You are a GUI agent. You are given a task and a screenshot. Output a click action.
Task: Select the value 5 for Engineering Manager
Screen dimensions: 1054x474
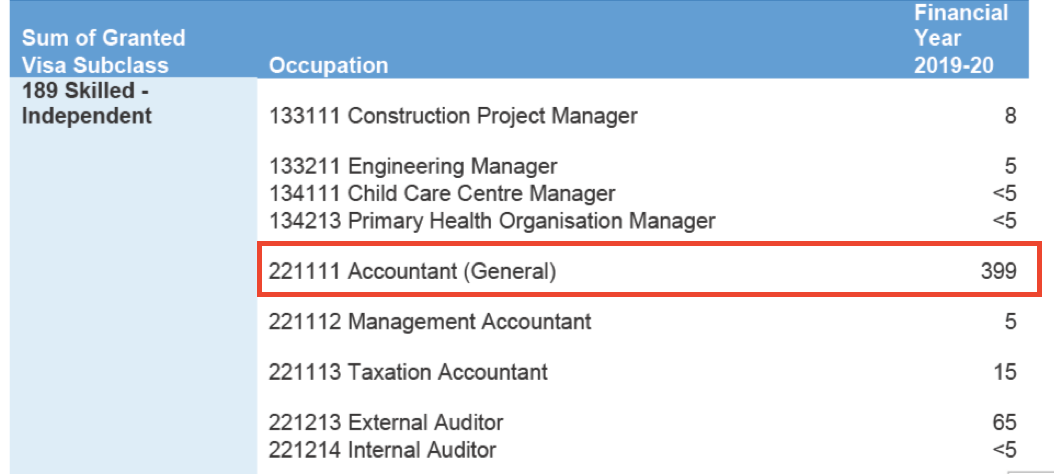click(x=1010, y=166)
